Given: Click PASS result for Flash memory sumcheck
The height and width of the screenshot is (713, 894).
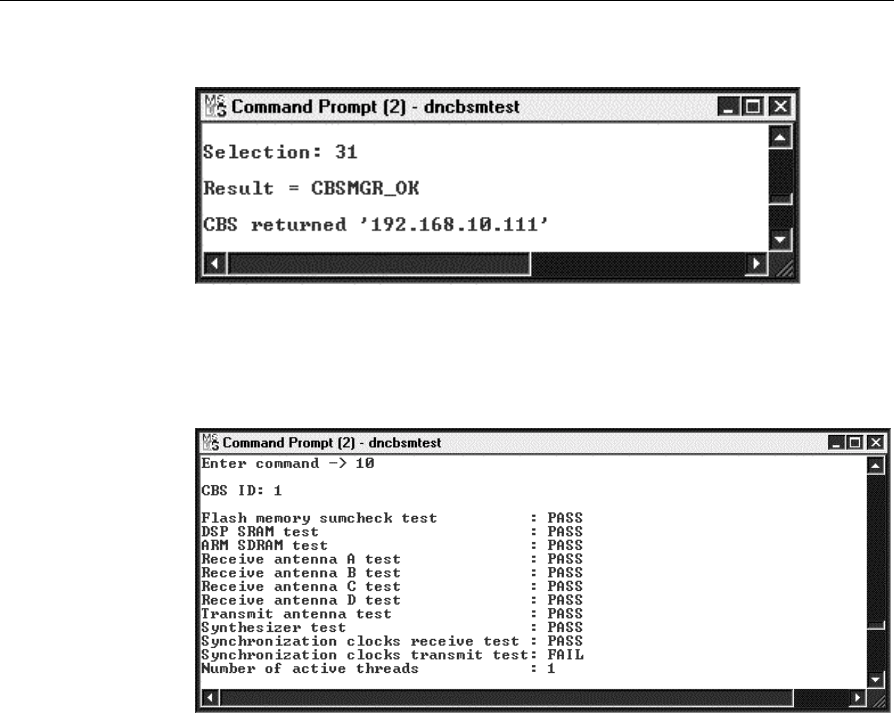Looking at the screenshot, I should click(x=565, y=518).
